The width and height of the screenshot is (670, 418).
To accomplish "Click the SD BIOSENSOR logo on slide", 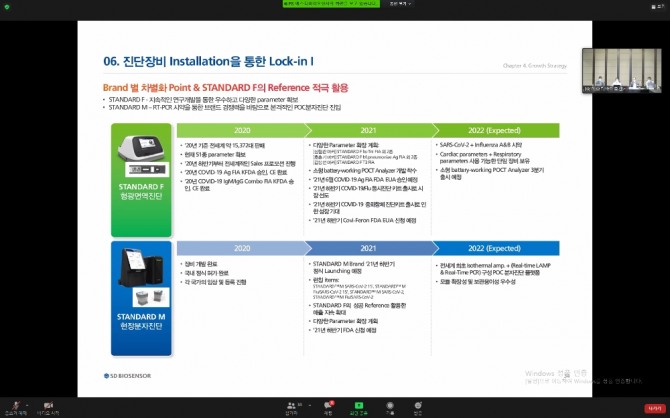I will click(127, 376).
